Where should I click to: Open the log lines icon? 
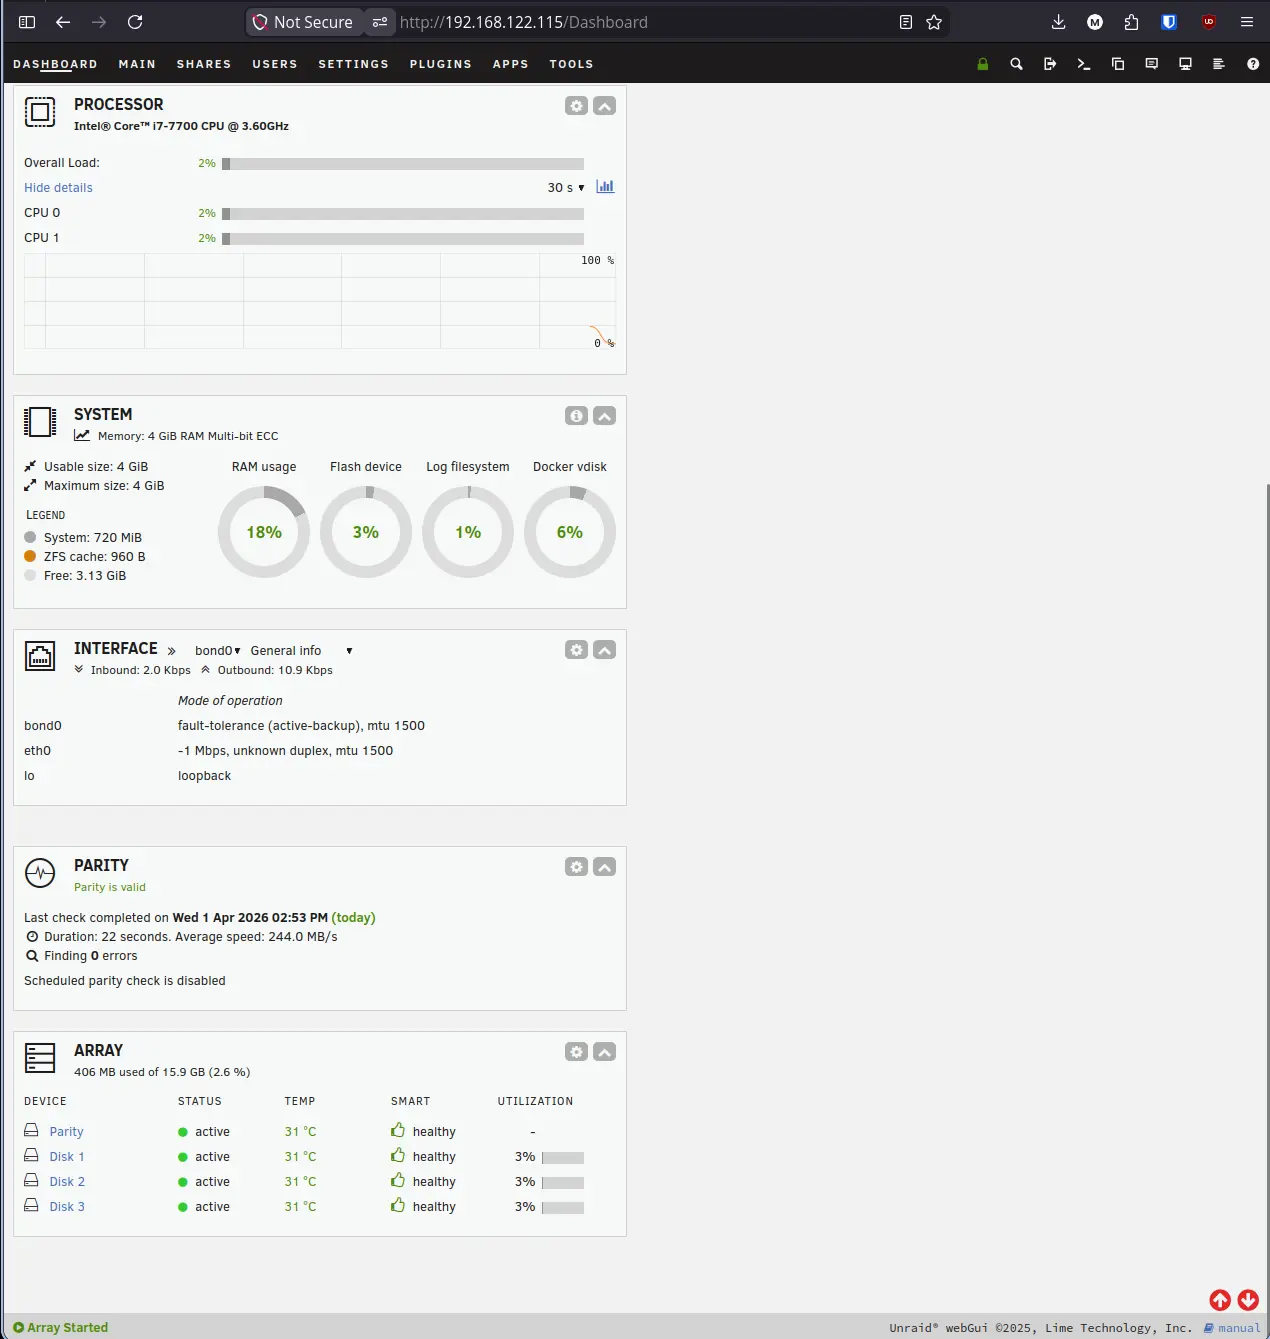[x=1219, y=64]
